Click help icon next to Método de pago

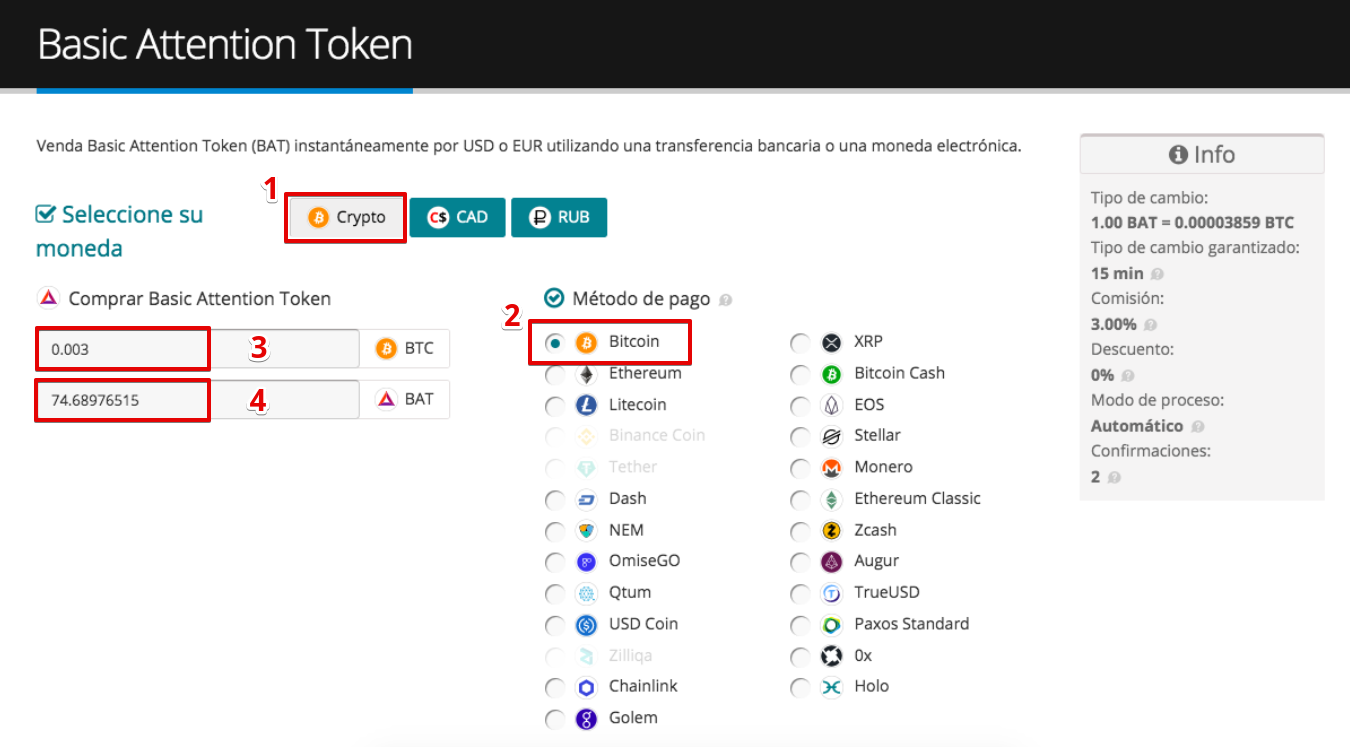click(x=725, y=299)
